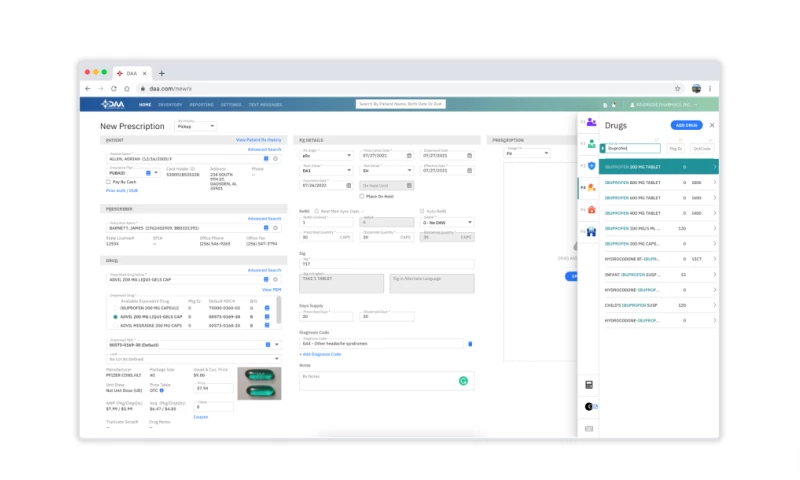Open the Rx Priority Pickup dropdown
This screenshot has width=800, height=480.
(x=196, y=127)
